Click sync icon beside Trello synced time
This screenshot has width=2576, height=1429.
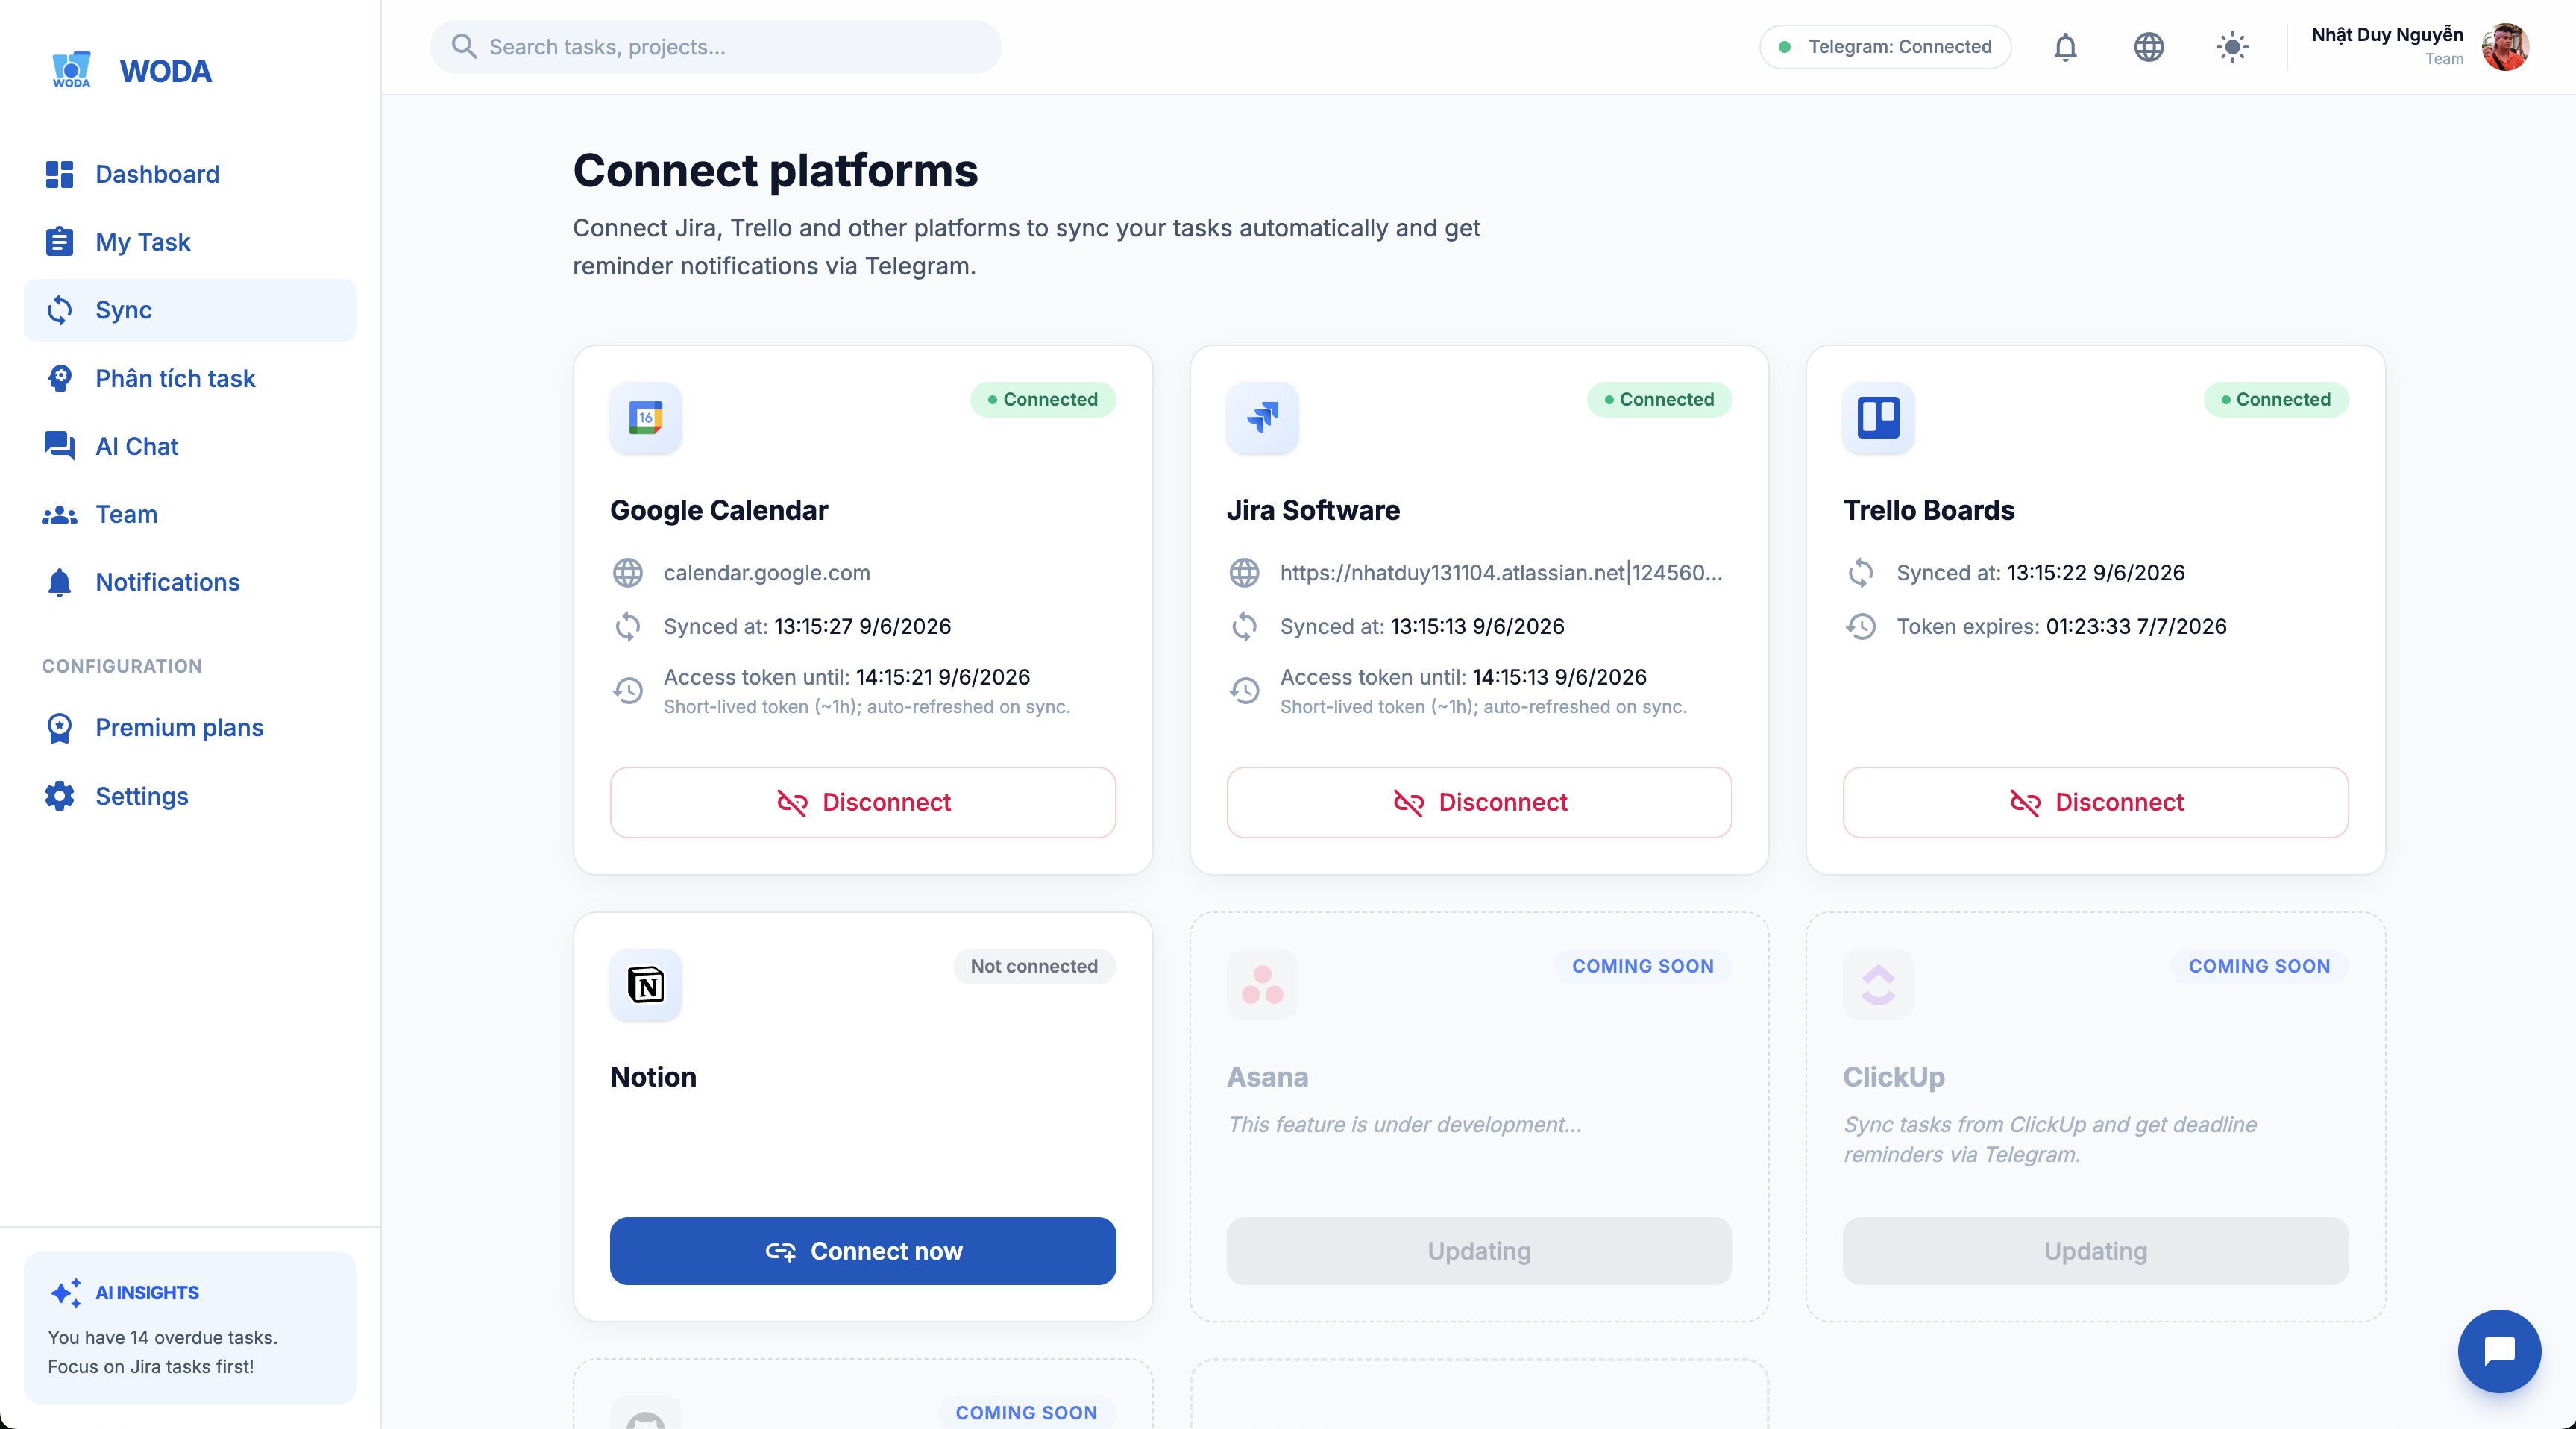(1860, 573)
